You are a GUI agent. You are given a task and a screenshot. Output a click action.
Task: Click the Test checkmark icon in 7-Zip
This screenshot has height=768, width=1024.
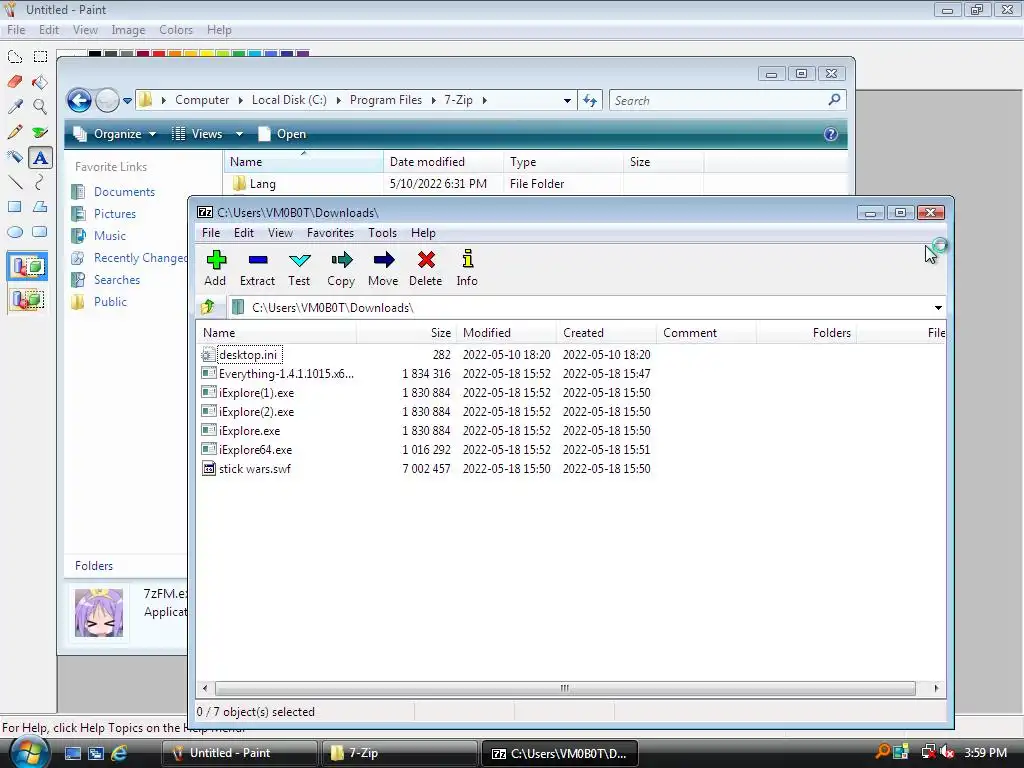(299, 261)
